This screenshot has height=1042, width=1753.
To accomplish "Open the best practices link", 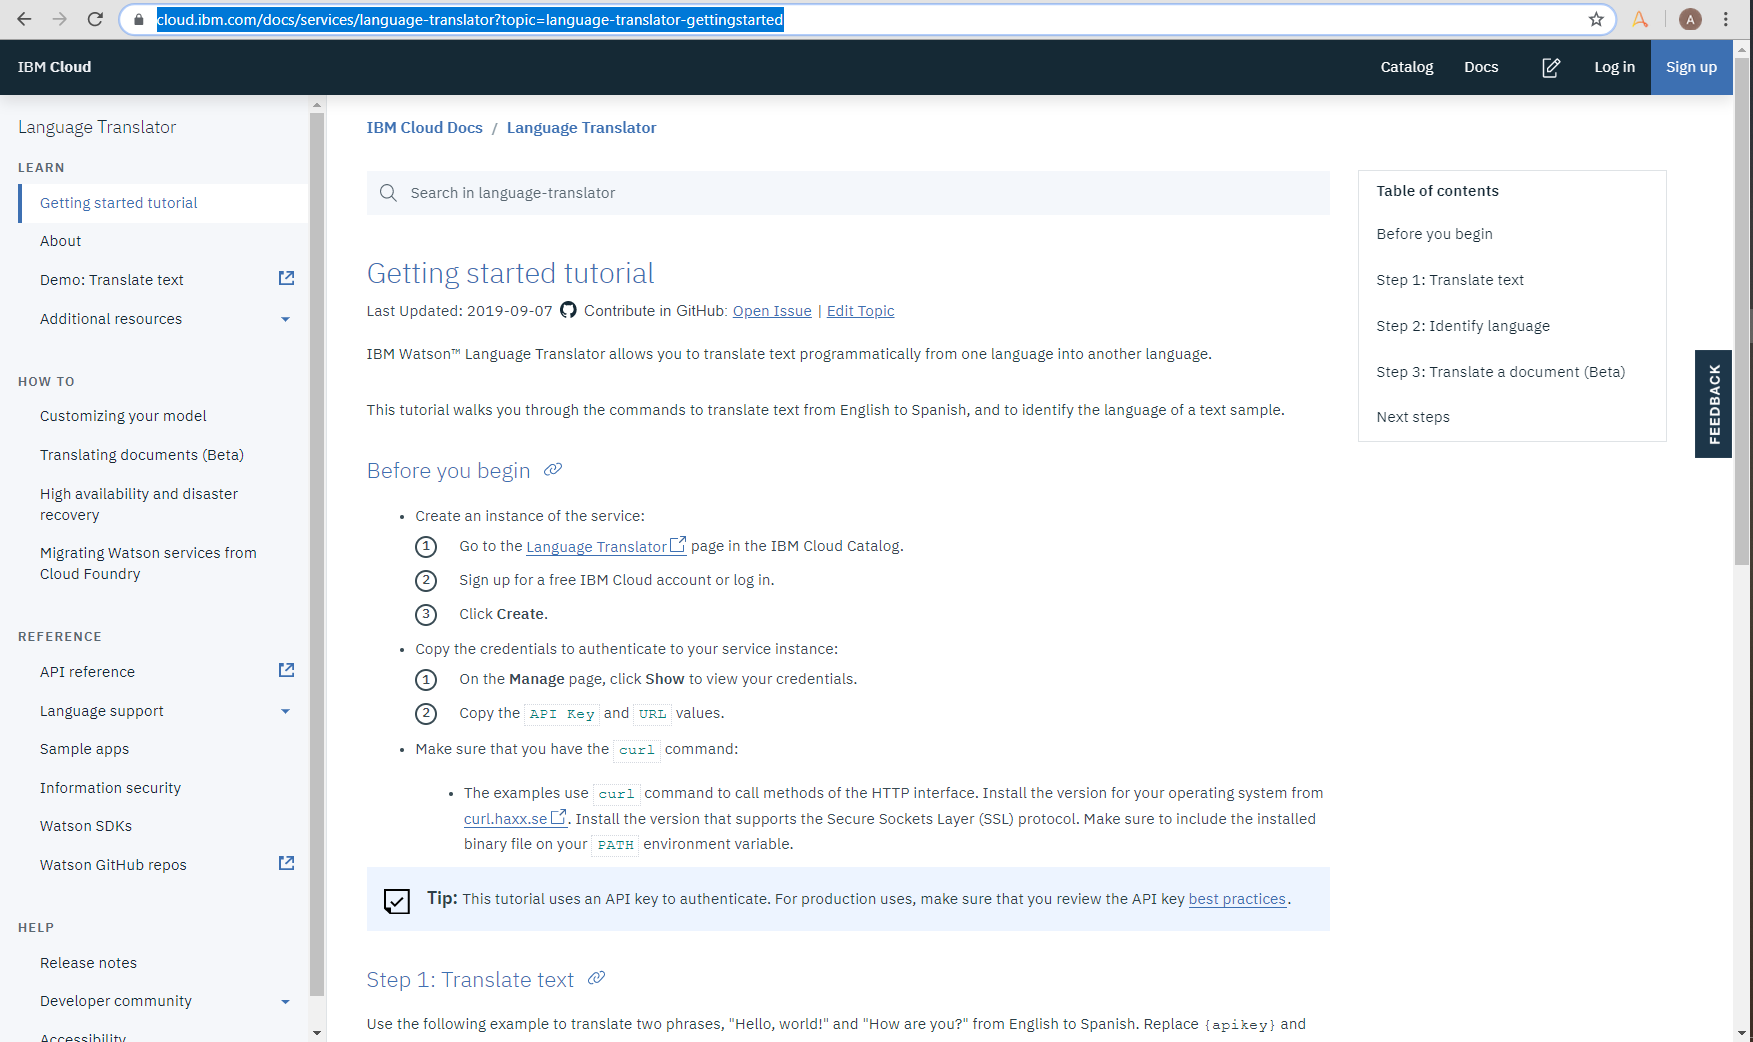I will pyautogui.click(x=1237, y=899).
